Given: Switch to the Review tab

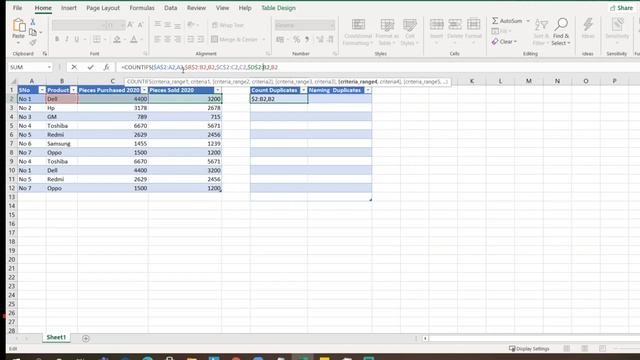Looking at the screenshot, I should [x=196, y=8].
